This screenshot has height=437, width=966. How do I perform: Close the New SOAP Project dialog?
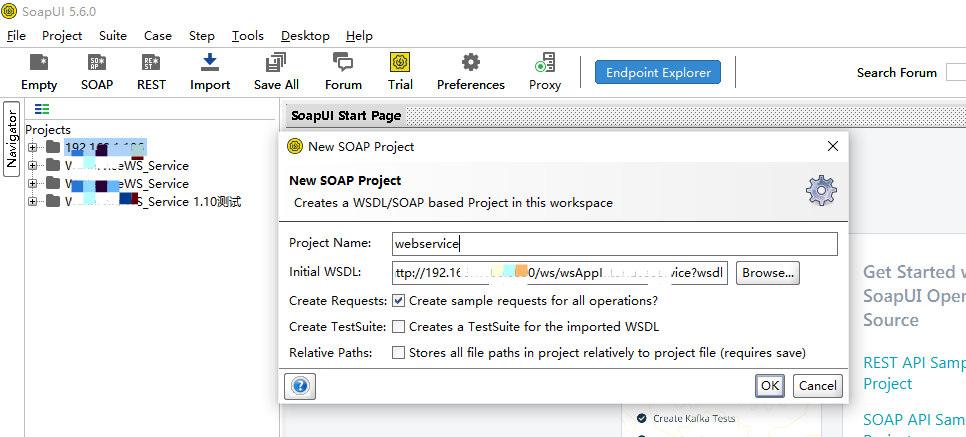point(832,146)
